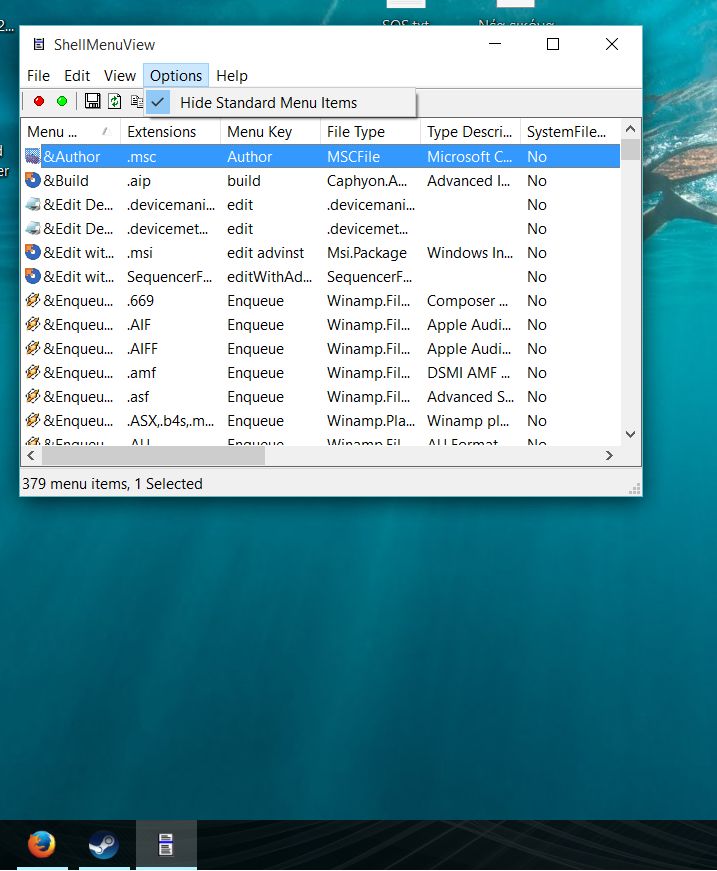Click the 'editWithAd...' menu key cell

point(269,277)
